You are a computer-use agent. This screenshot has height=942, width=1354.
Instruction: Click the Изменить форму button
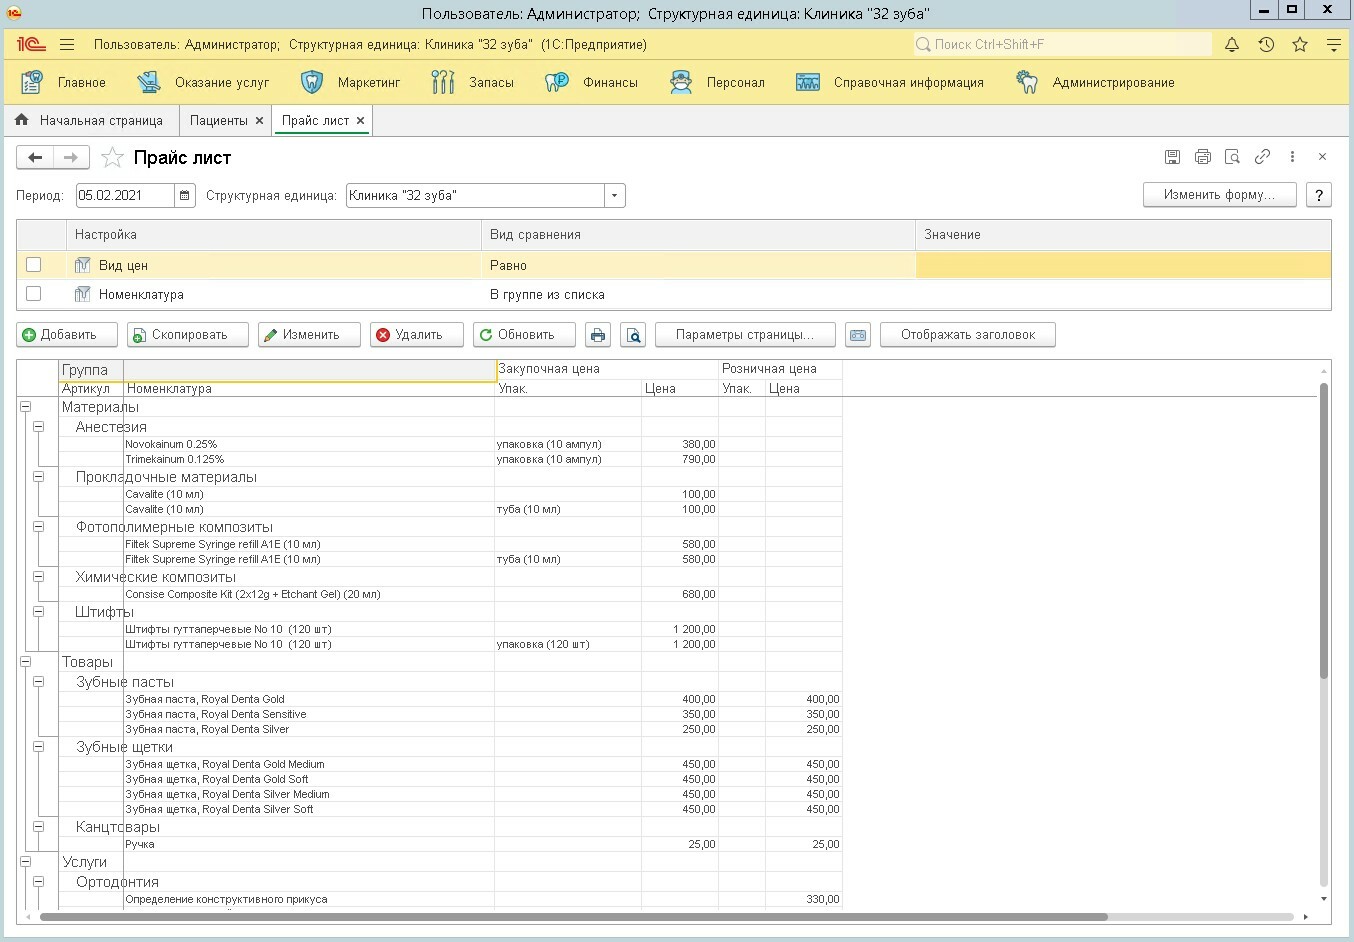(1219, 195)
